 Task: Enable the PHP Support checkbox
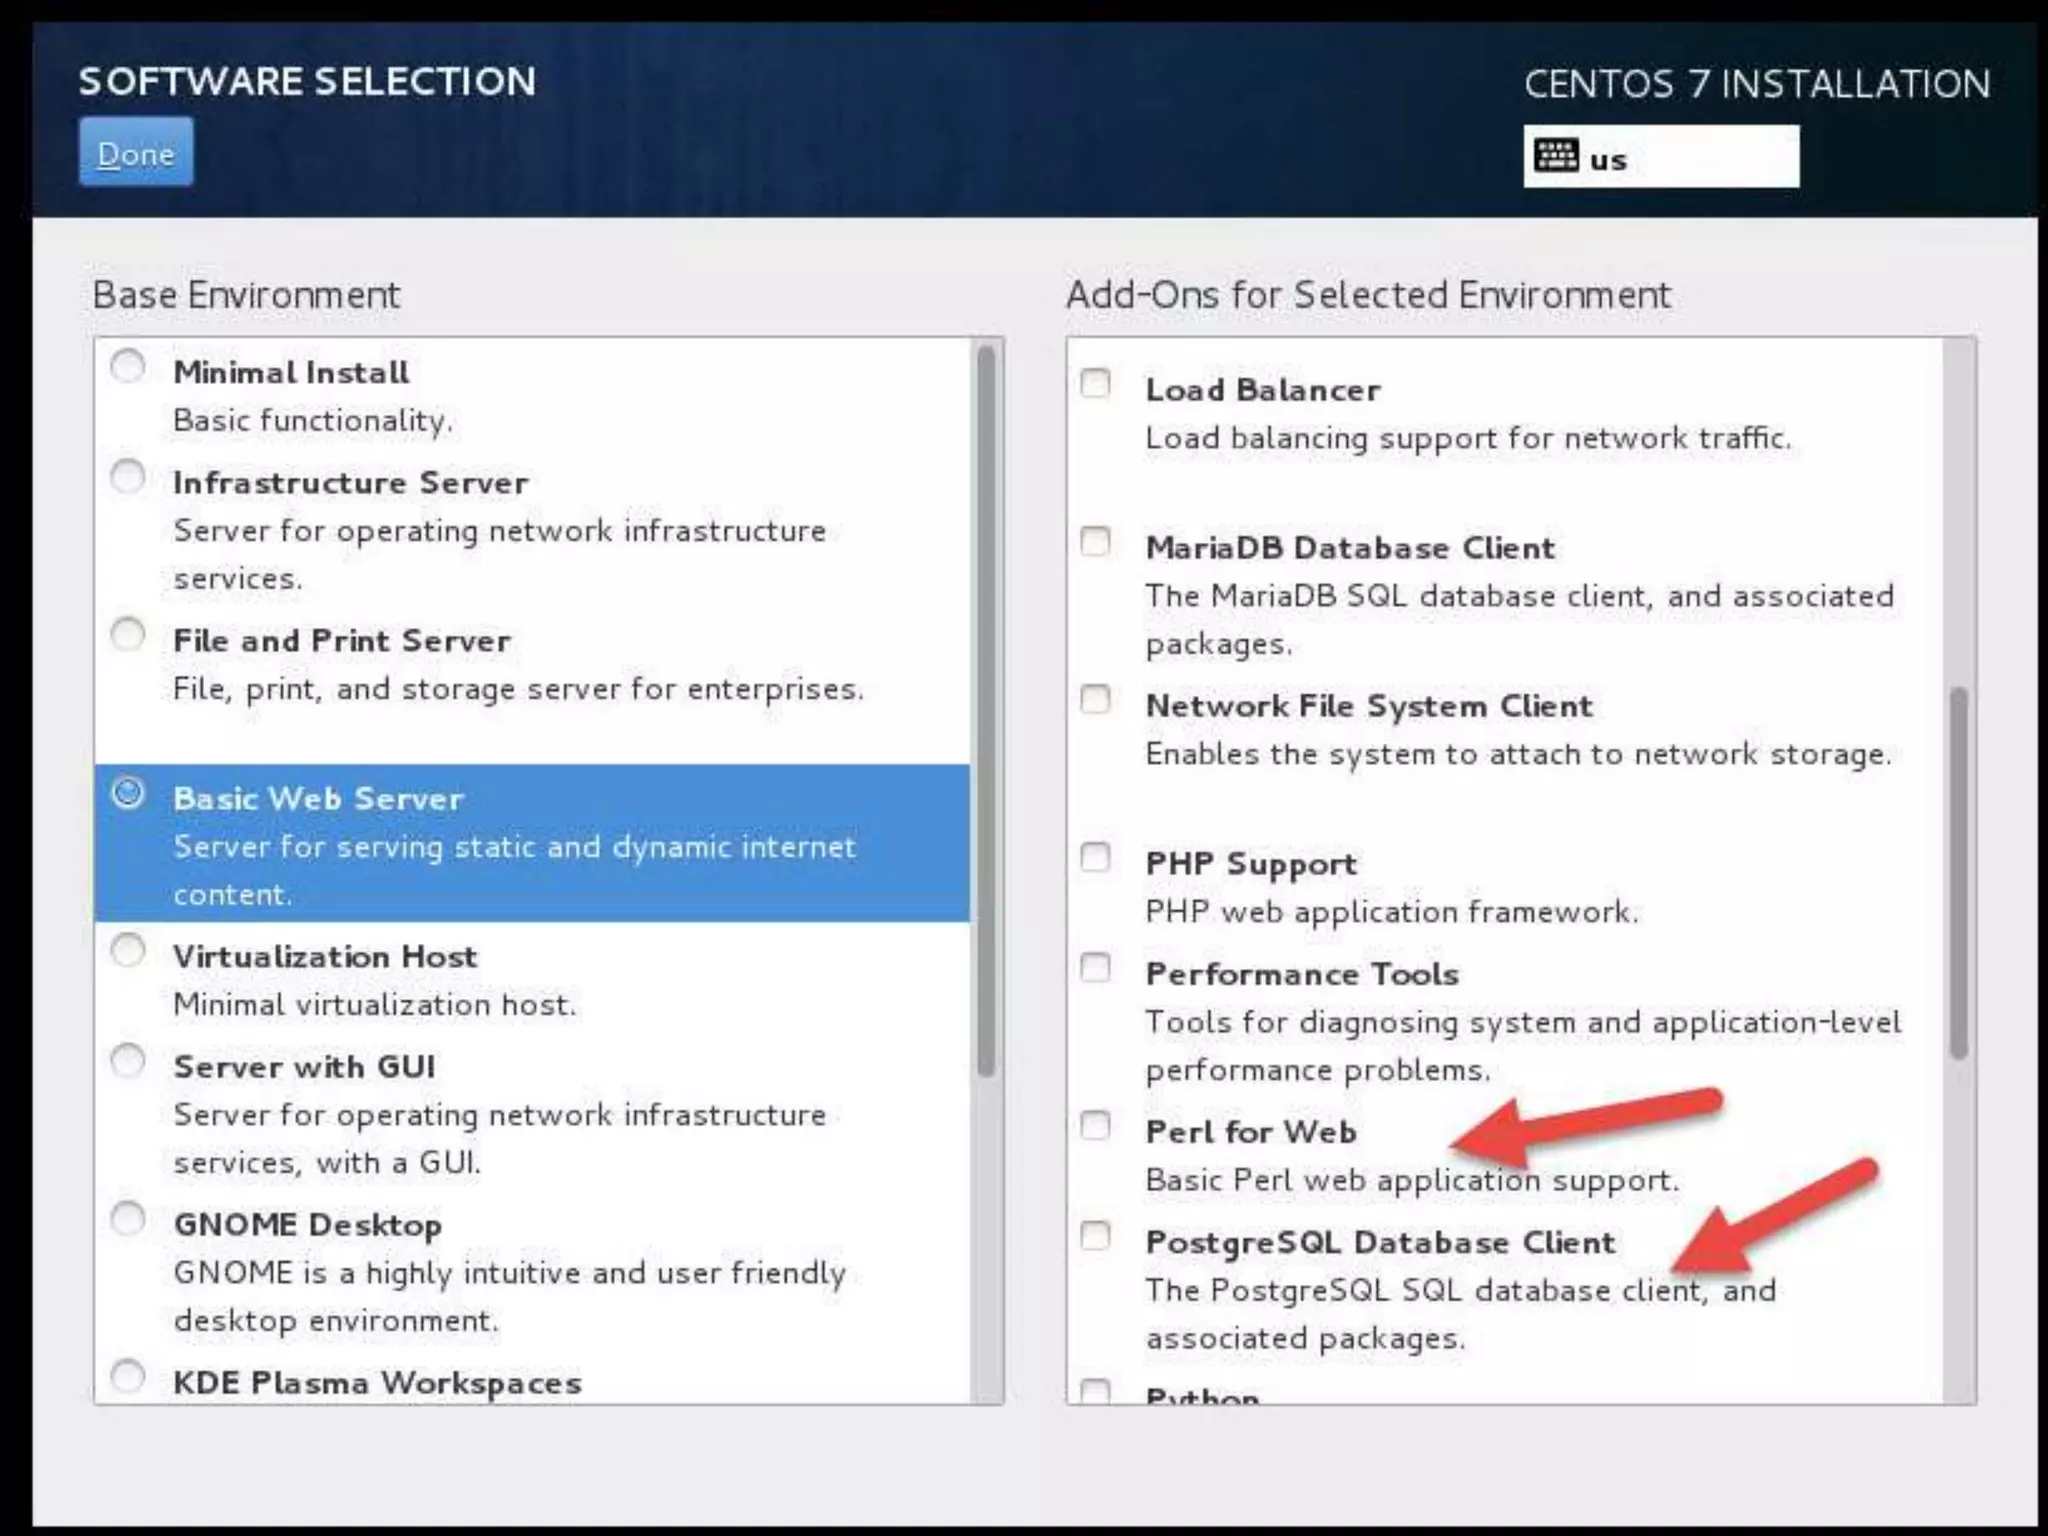pos(1096,858)
